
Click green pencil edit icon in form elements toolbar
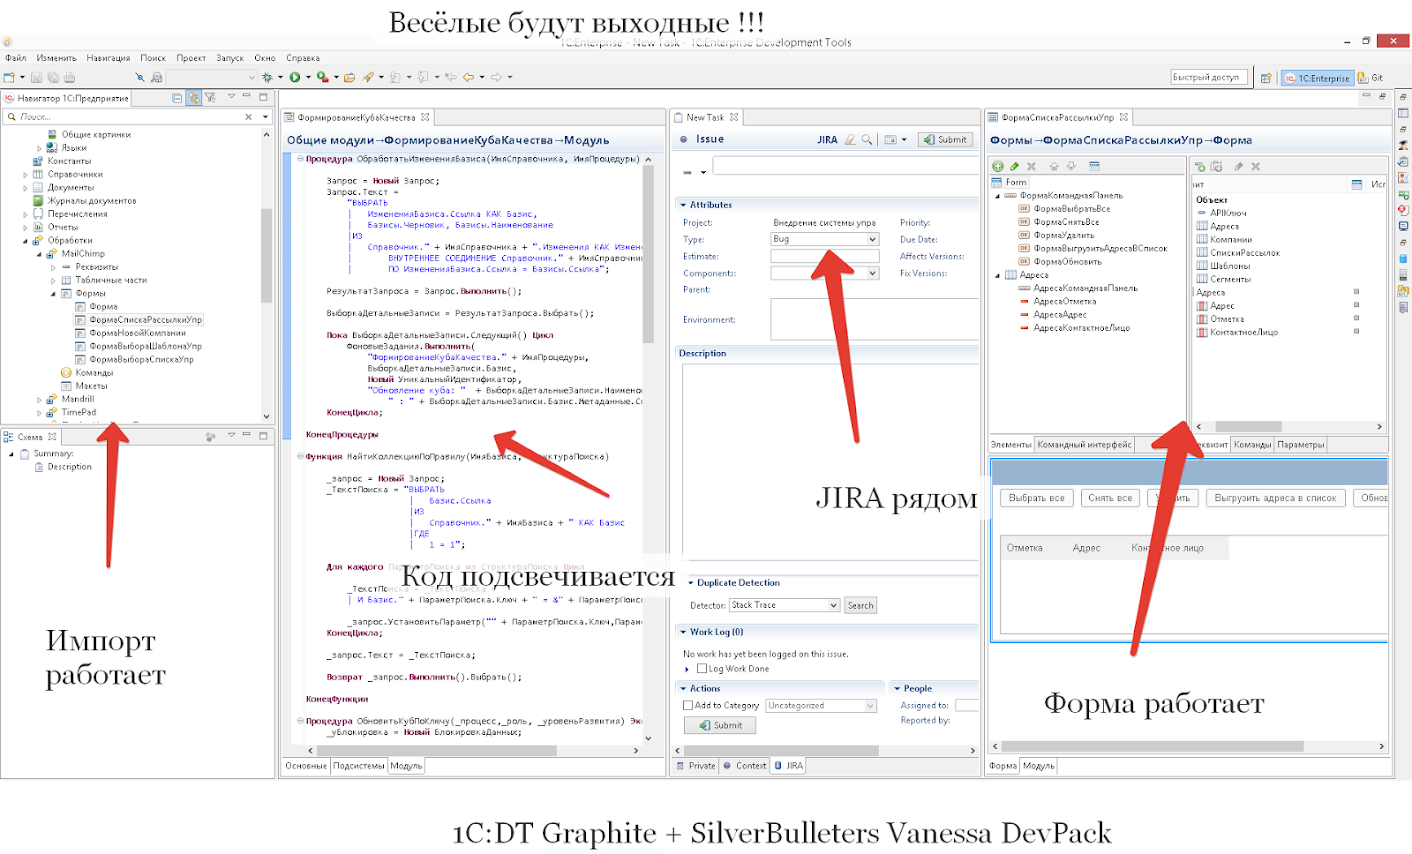[x=1014, y=166]
